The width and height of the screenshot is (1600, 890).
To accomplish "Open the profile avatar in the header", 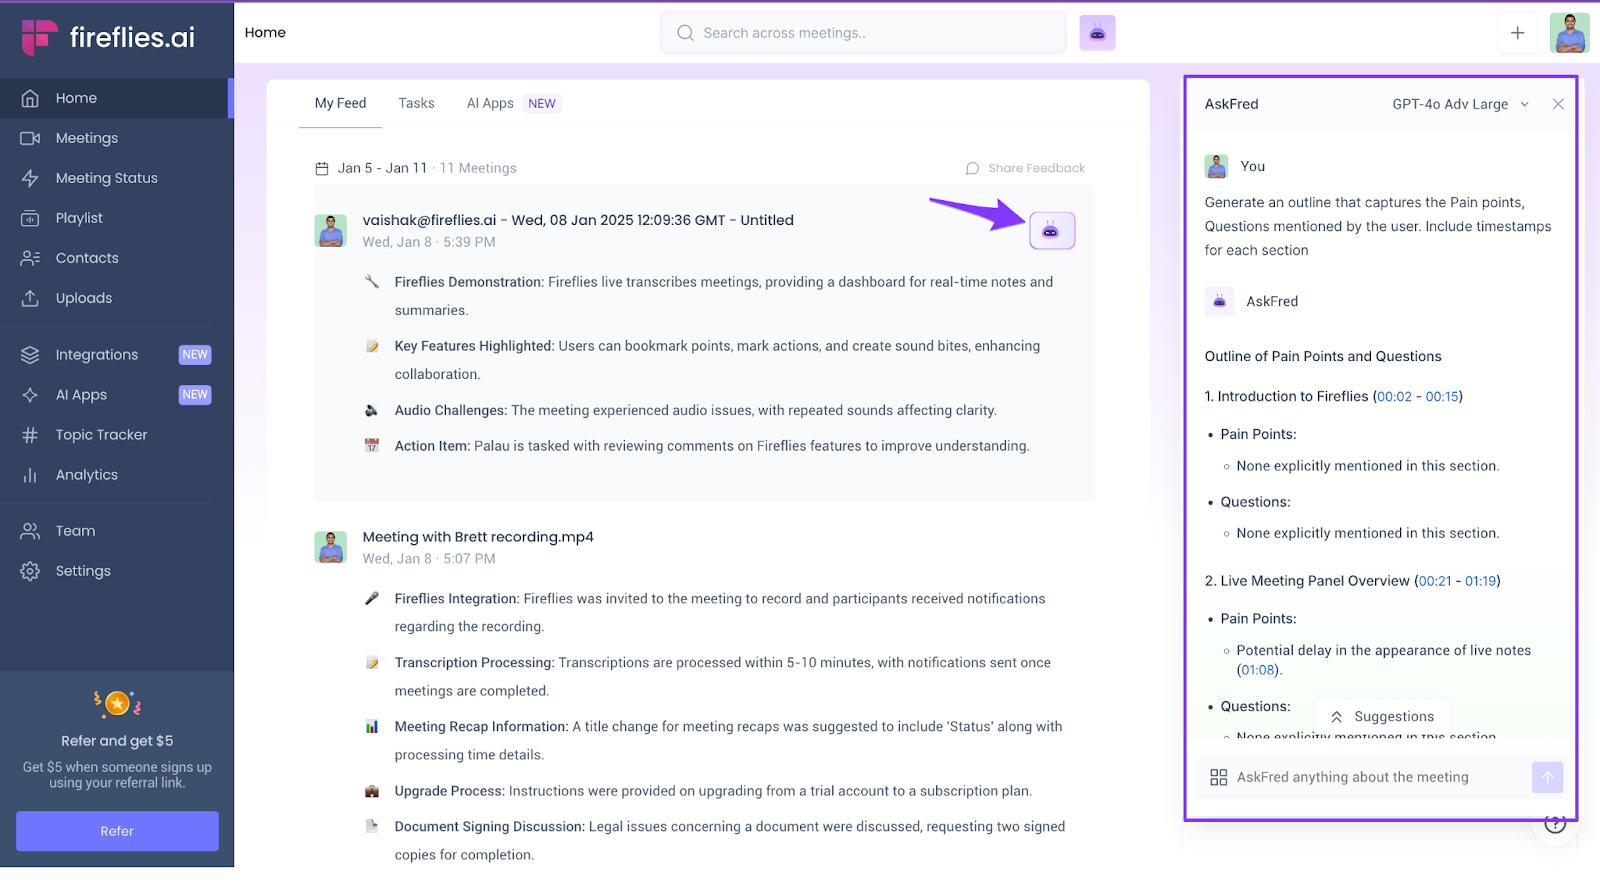I will click(x=1569, y=33).
